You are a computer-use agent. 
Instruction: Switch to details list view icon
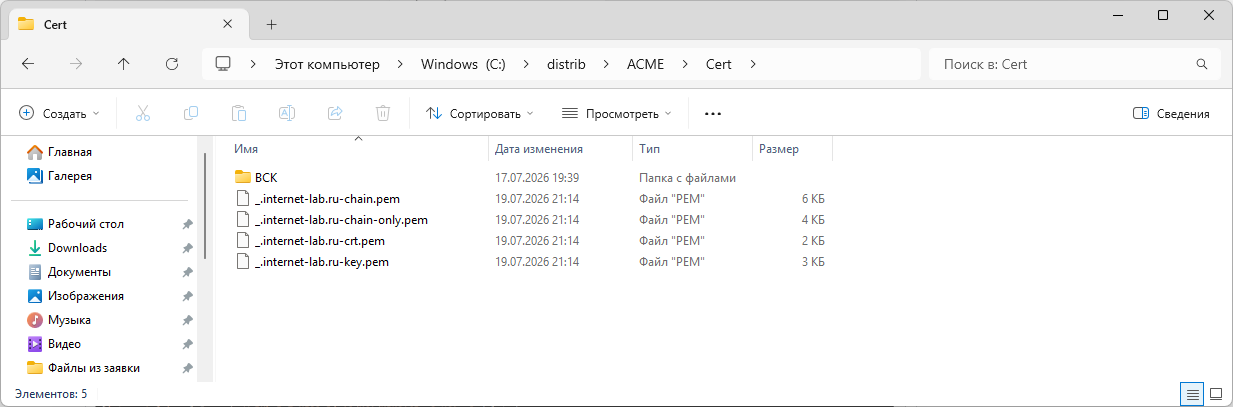point(1193,394)
